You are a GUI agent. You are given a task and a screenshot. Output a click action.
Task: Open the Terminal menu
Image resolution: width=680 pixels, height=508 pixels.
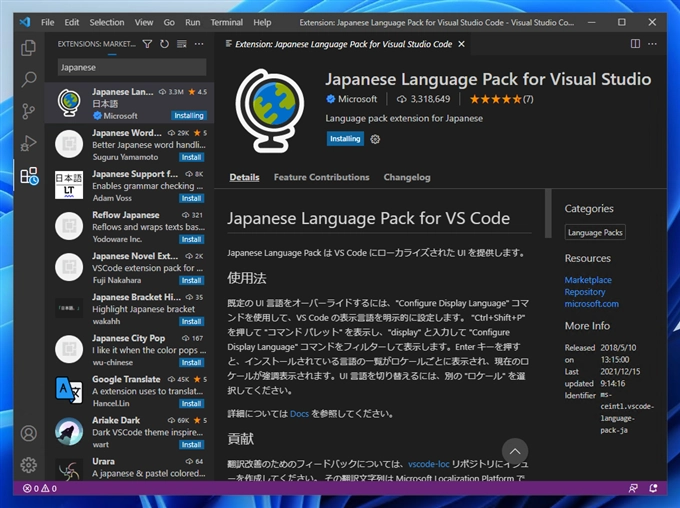coord(227,22)
